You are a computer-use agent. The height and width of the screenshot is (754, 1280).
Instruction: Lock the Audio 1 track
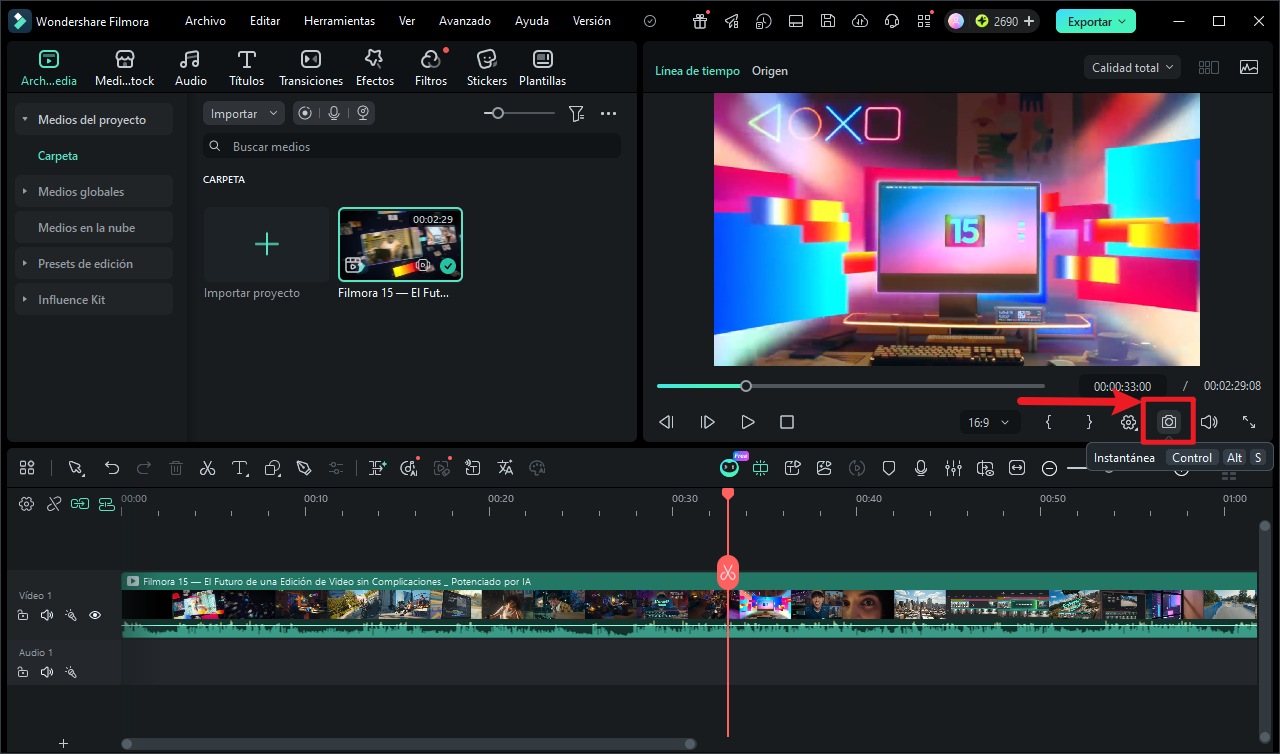pyautogui.click(x=23, y=672)
